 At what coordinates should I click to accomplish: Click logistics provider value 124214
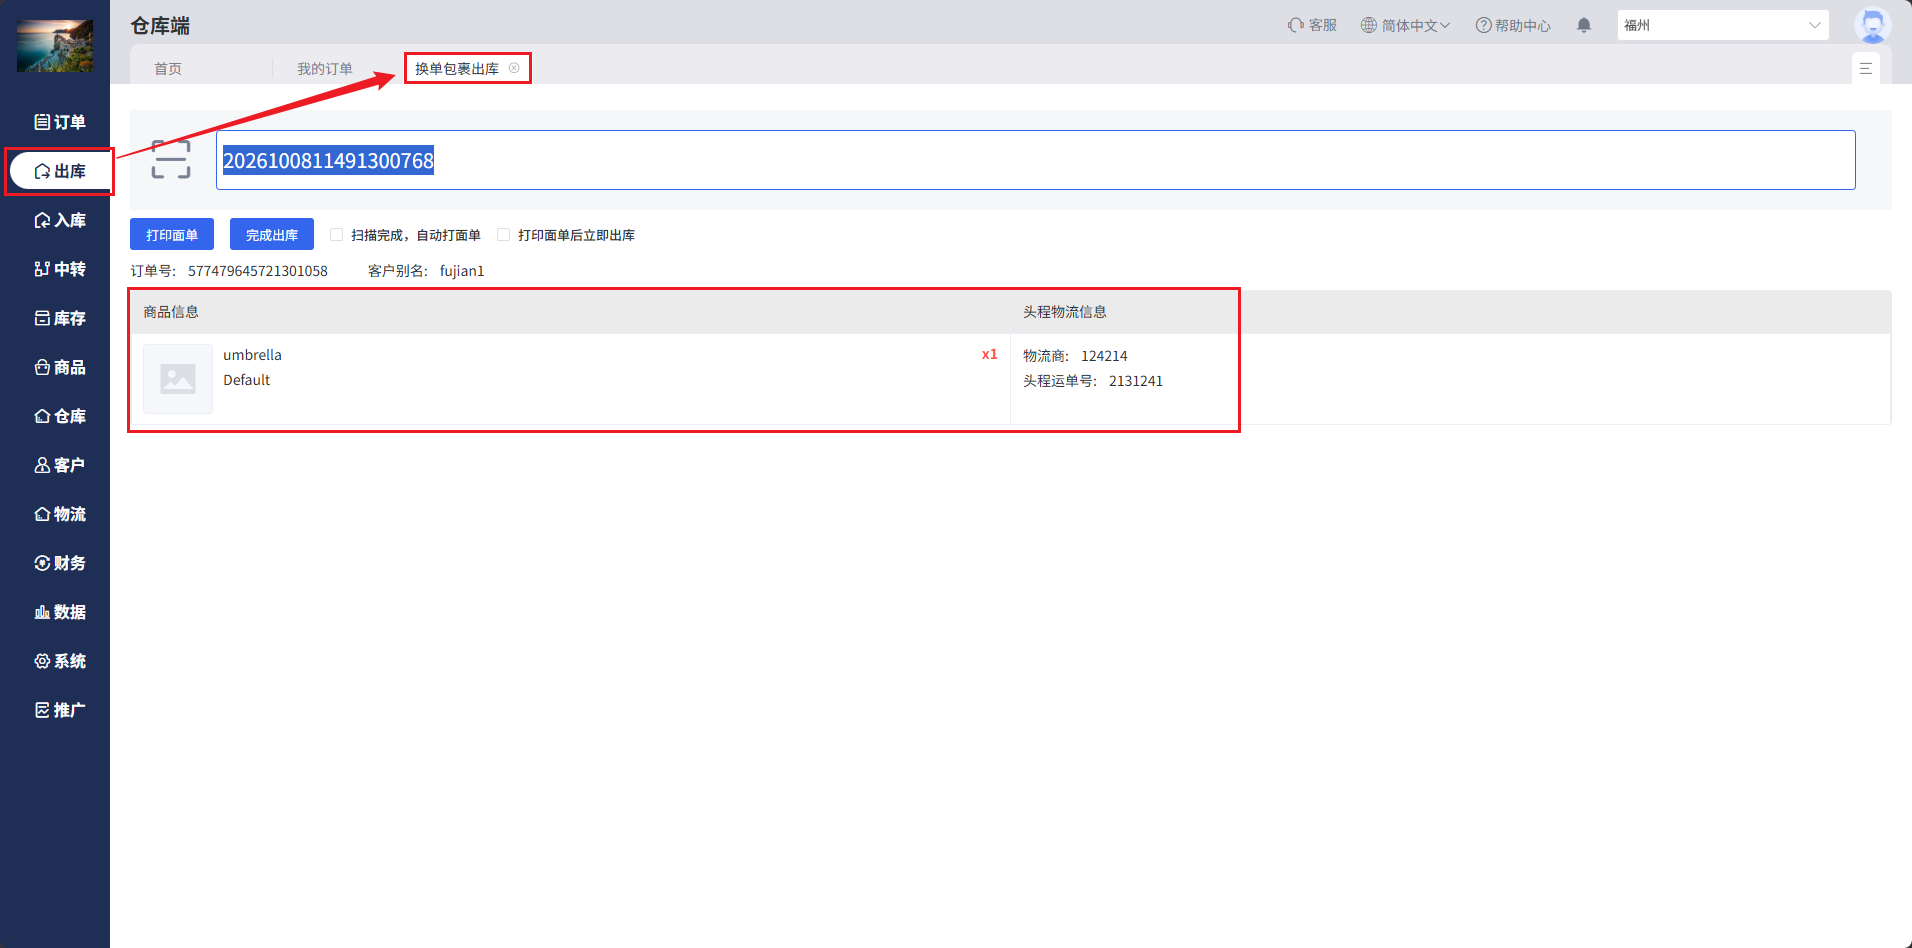(x=1104, y=356)
